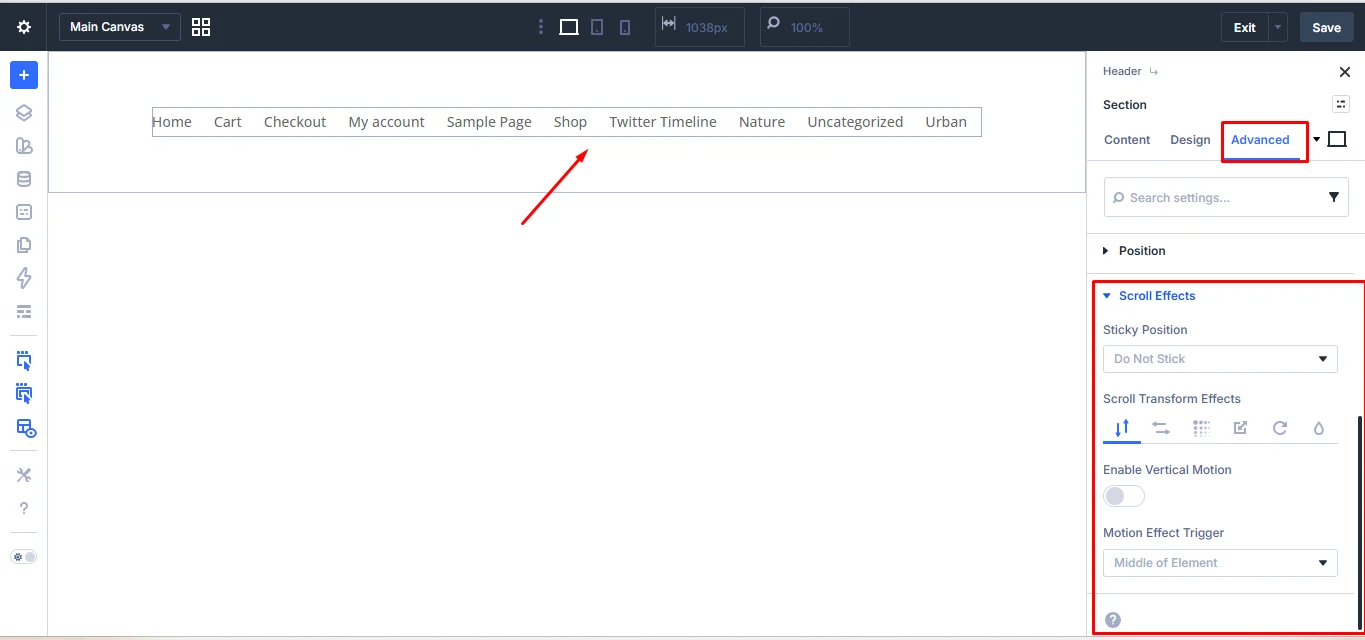Click the Uncategorized menu link
Image resolution: width=1365 pixels, height=640 pixels.
pos(855,122)
